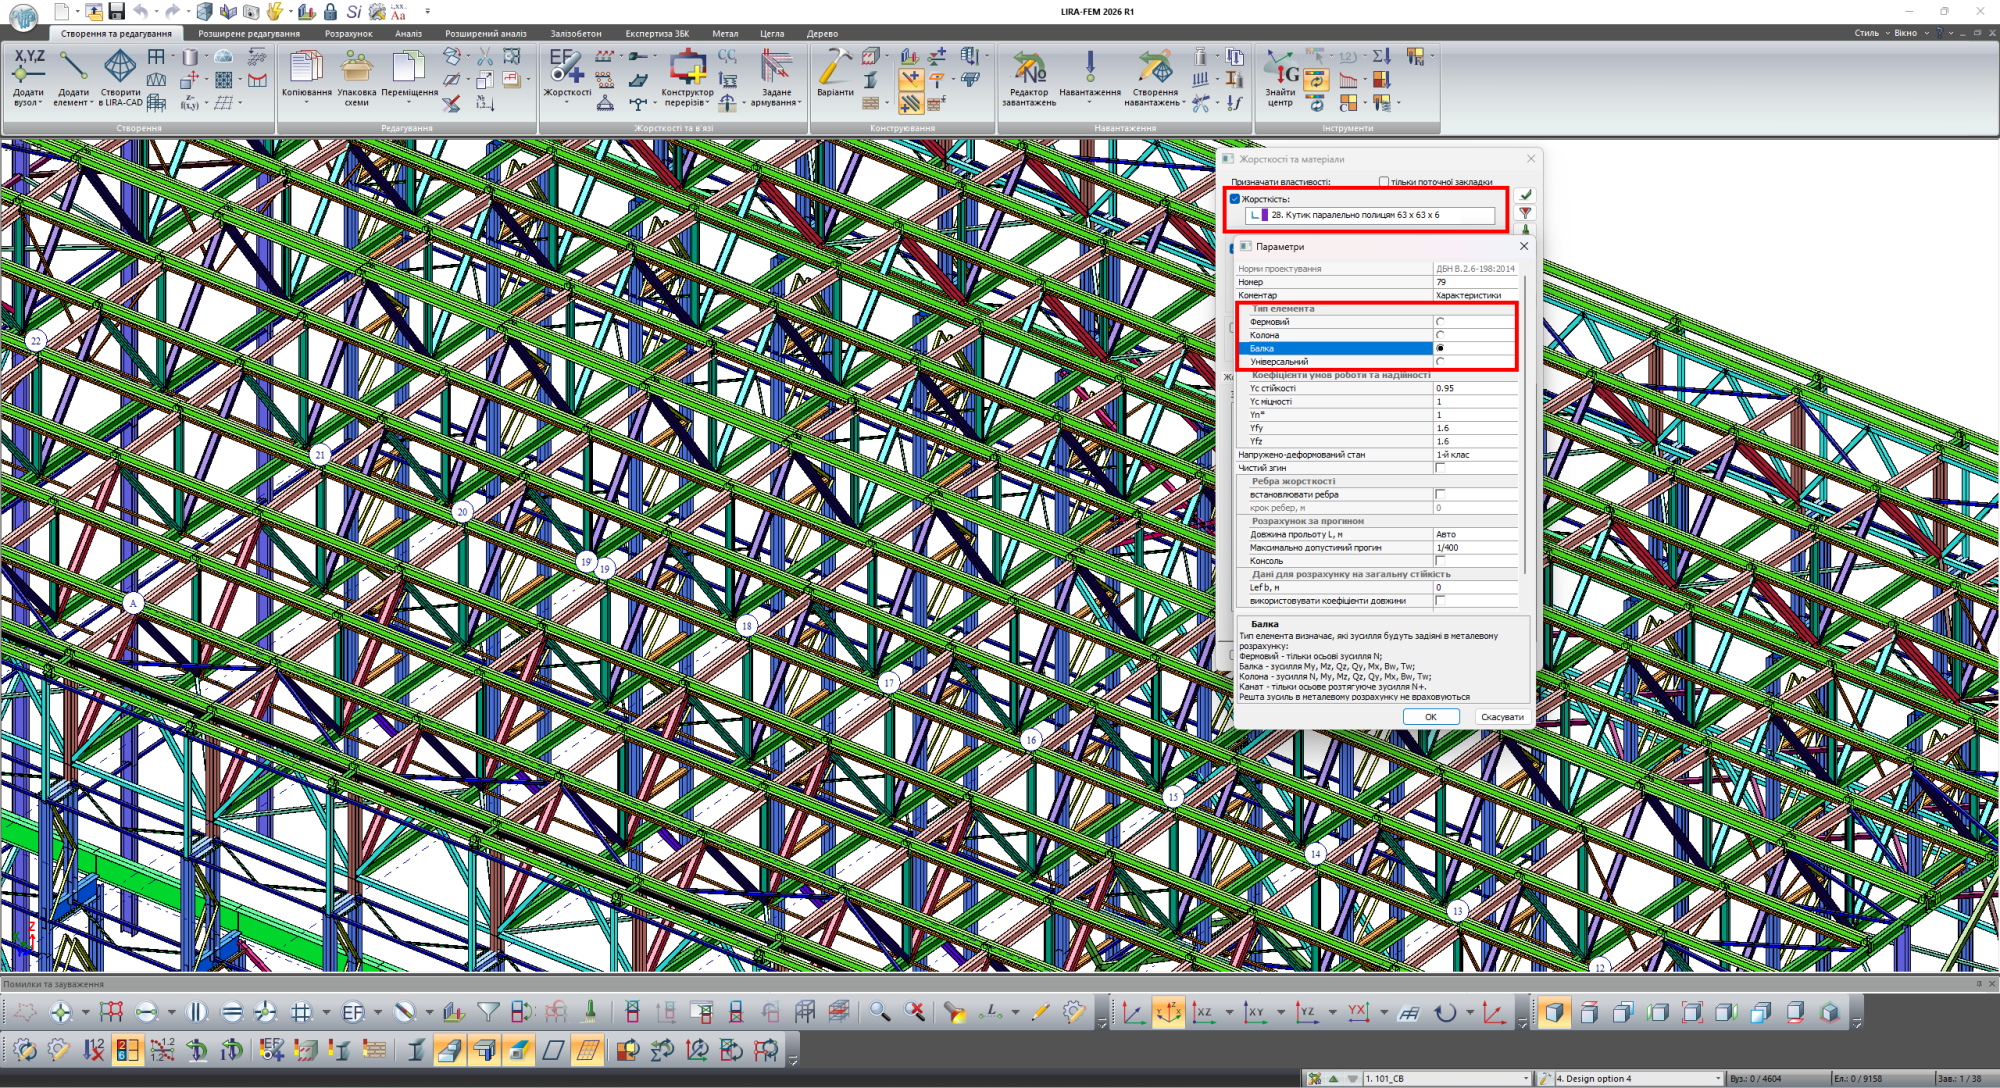Click the Варіанти hammer icon
This screenshot has height=1088, width=2000.
(835, 67)
